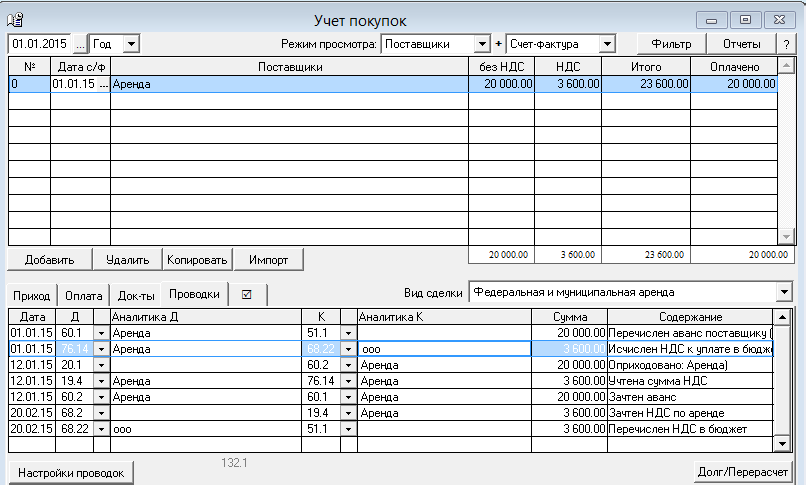Select the Док-ты tab
This screenshot has height=485, width=806.
click(x=135, y=295)
